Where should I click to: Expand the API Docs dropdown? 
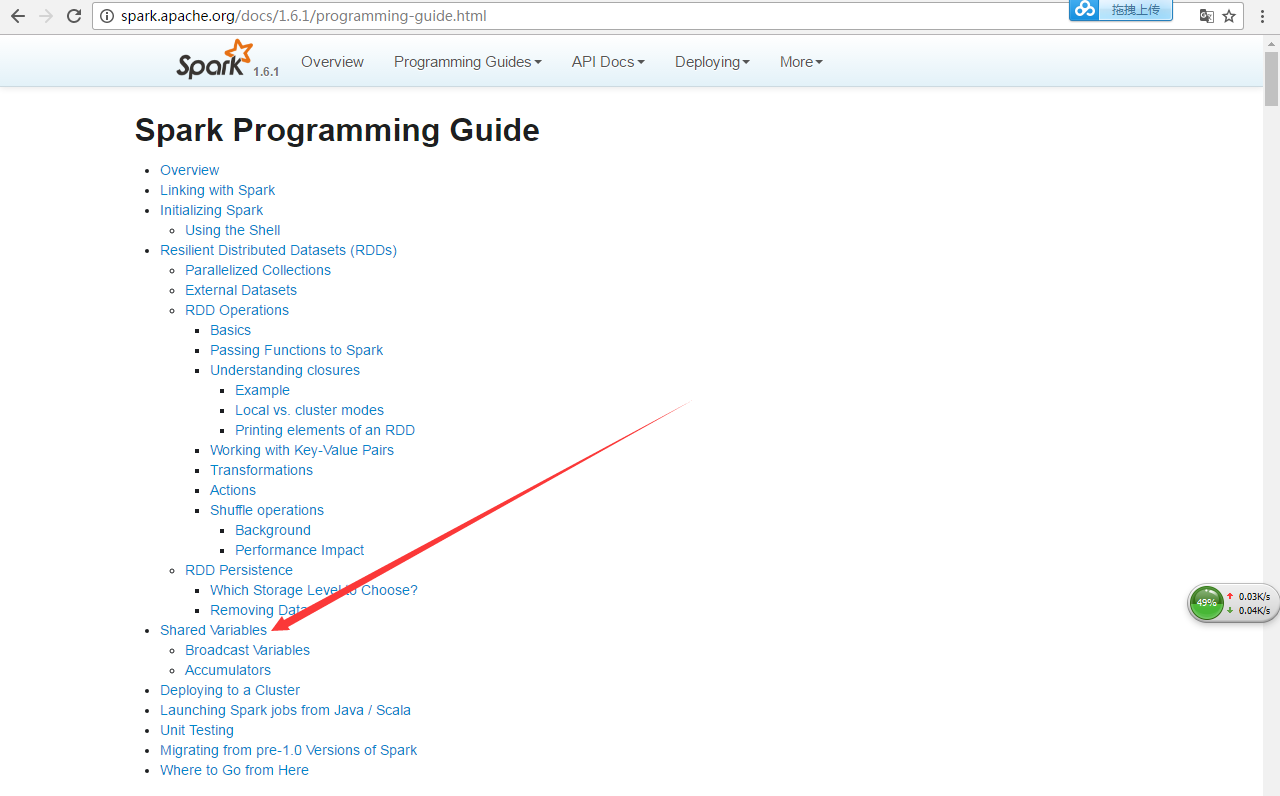pyautogui.click(x=608, y=62)
